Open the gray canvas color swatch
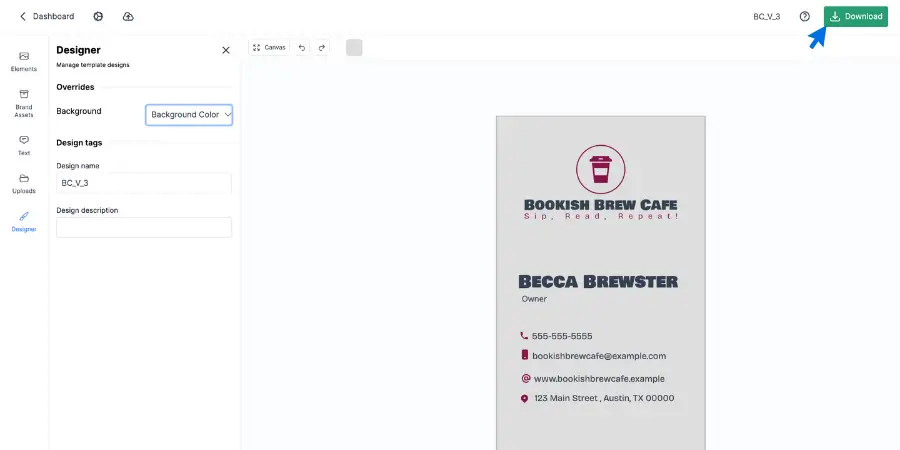The image size is (900, 450). tap(354, 48)
